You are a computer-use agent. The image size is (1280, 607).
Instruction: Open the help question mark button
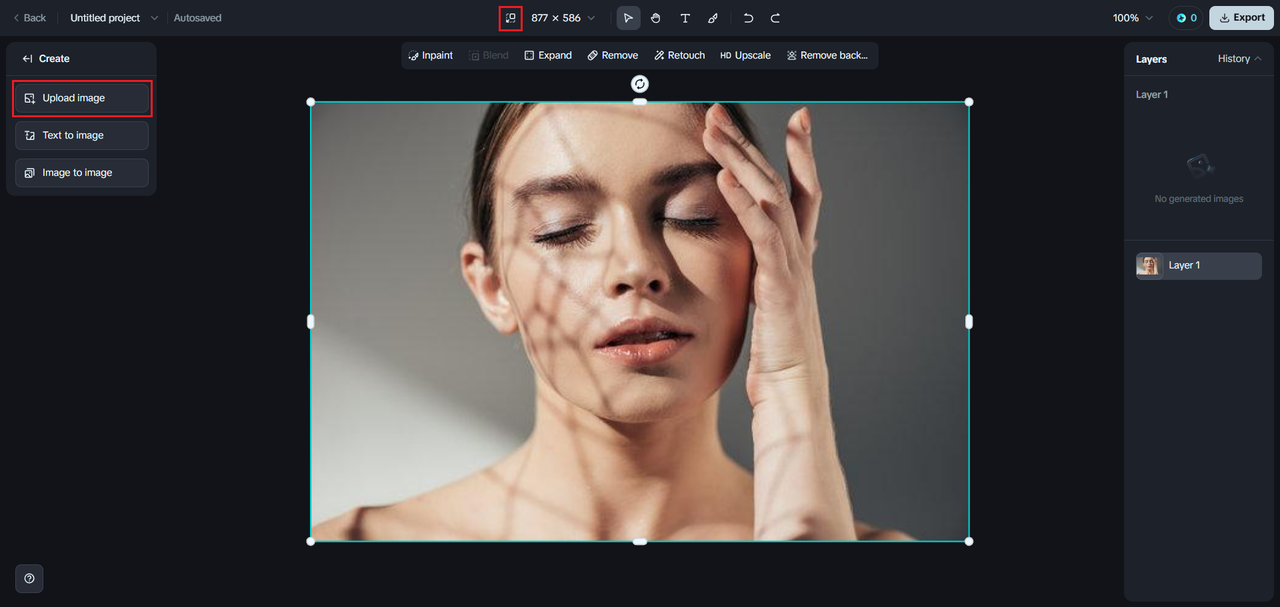click(29, 578)
